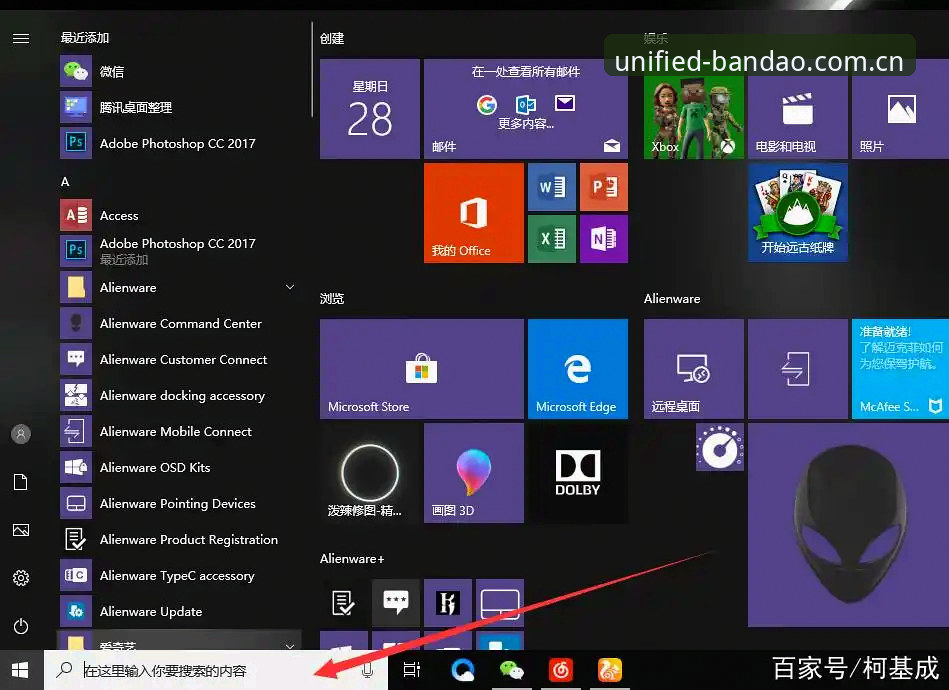
Task: Open the McAfee tile
Action: click(901, 369)
